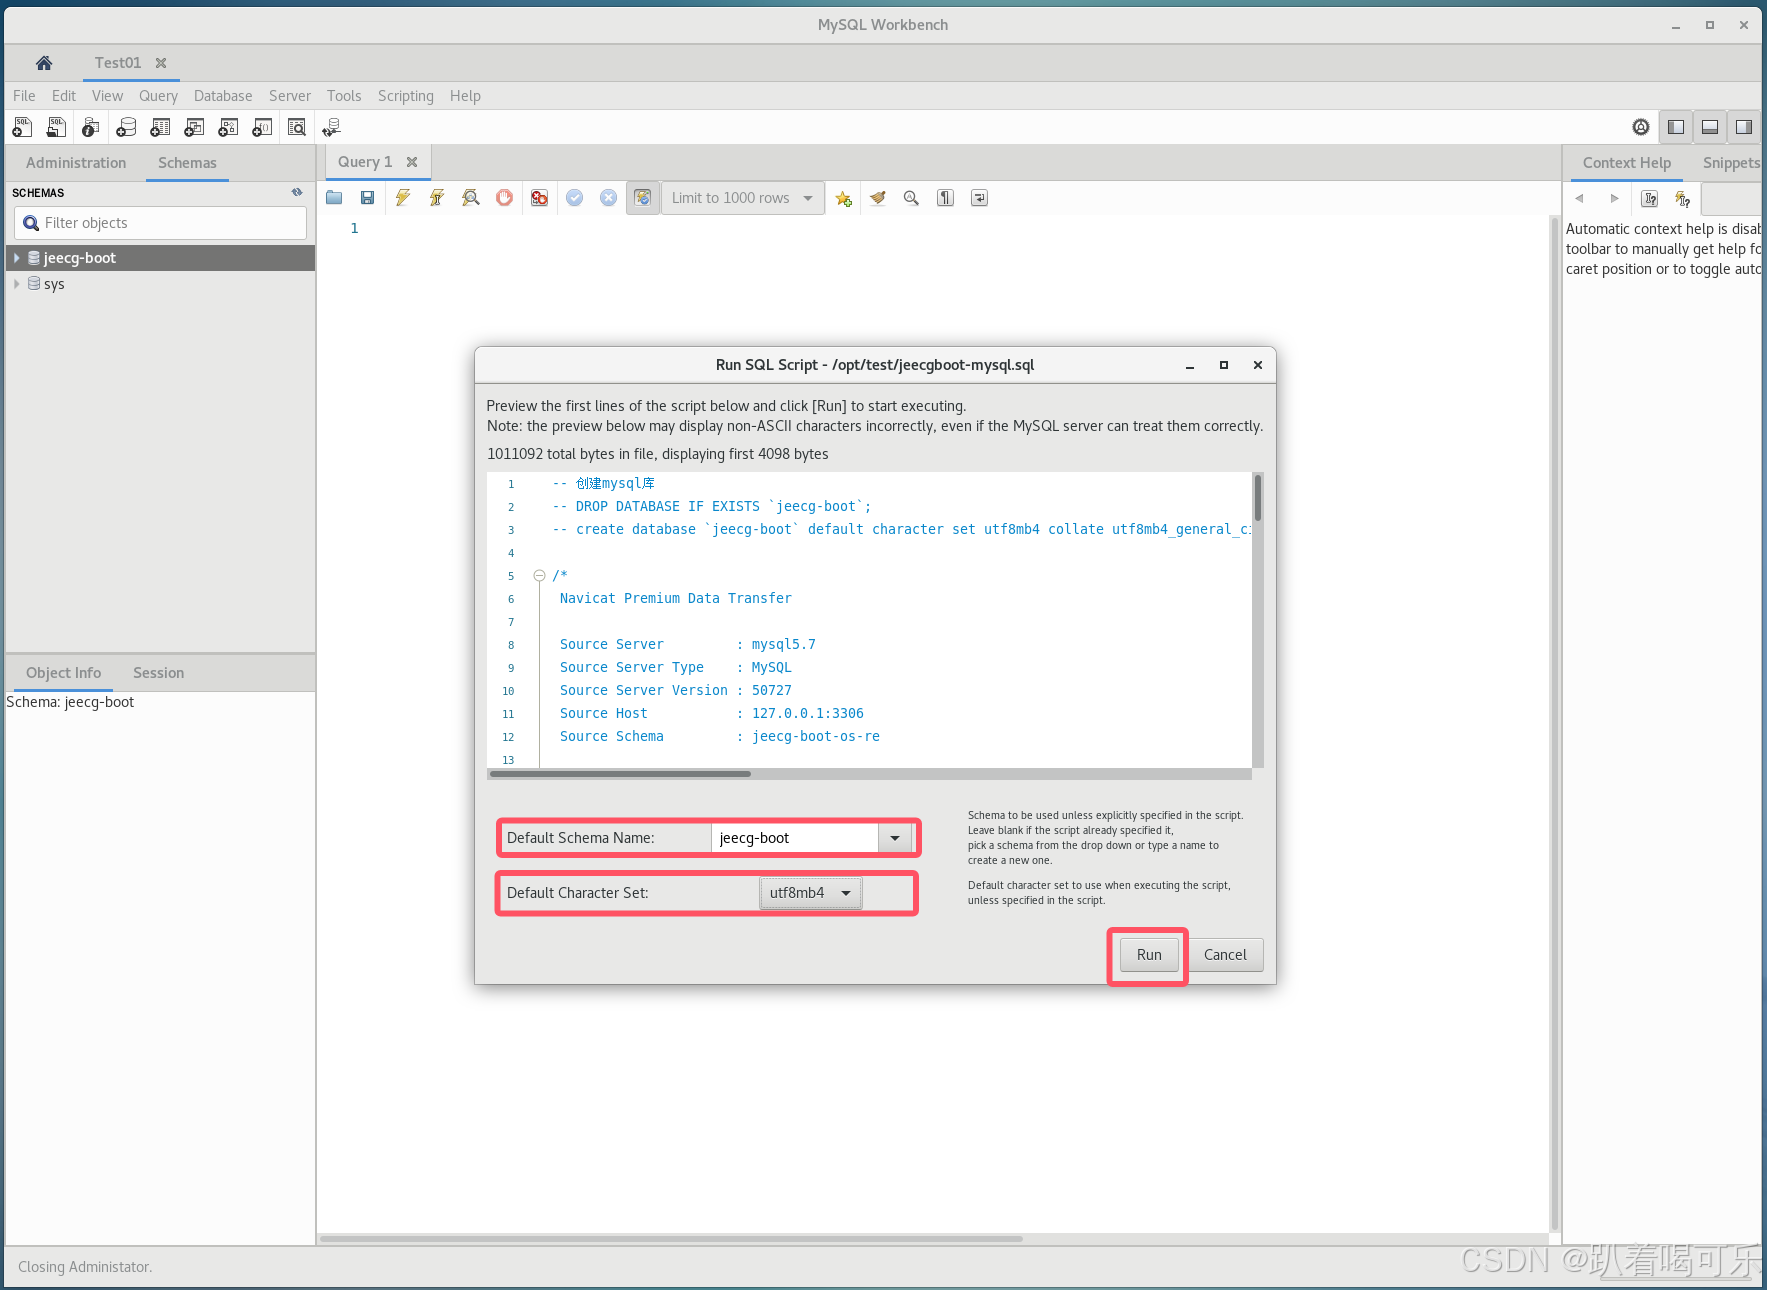Rollback the transaction X icon
The image size is (1767, 1290).
pos(608,198)
